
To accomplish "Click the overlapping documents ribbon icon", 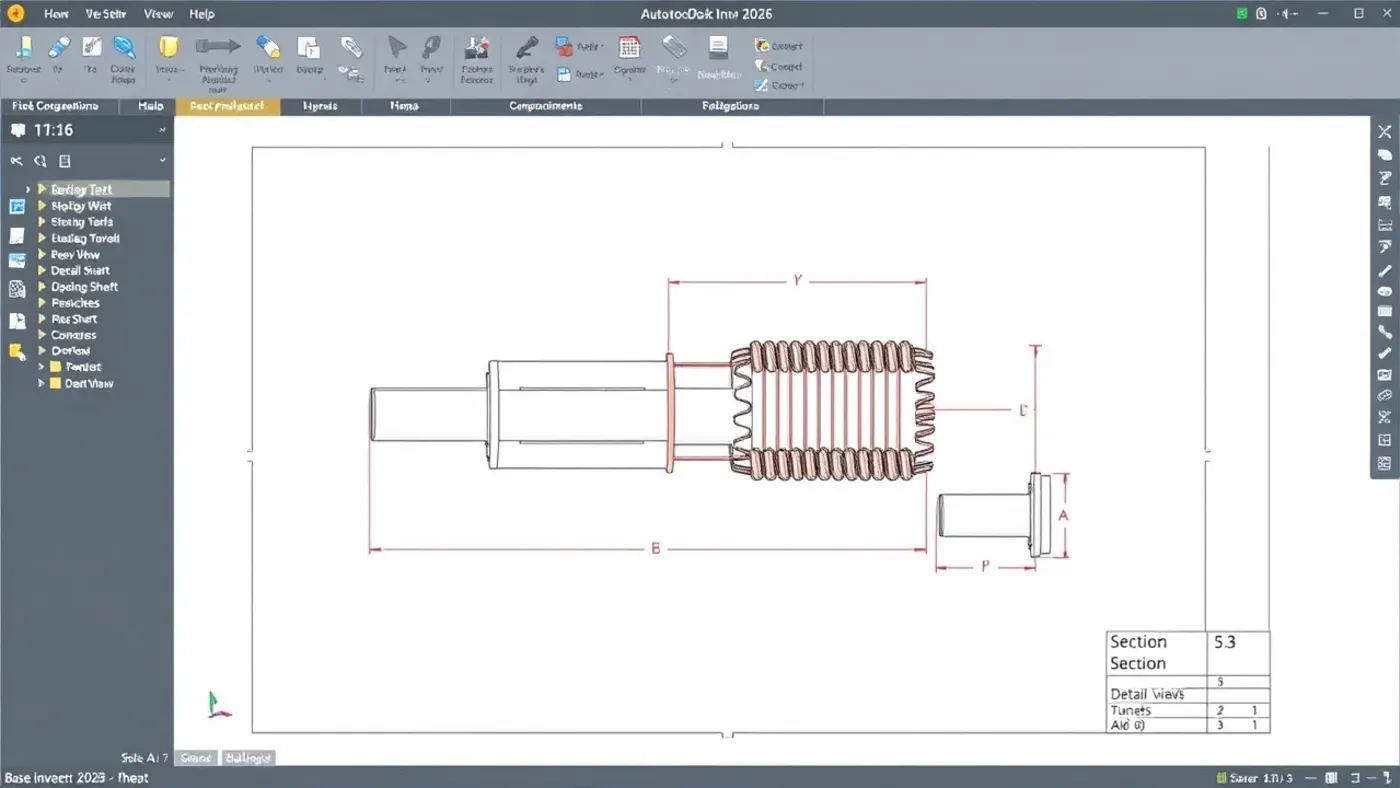I will pos(309,47).
